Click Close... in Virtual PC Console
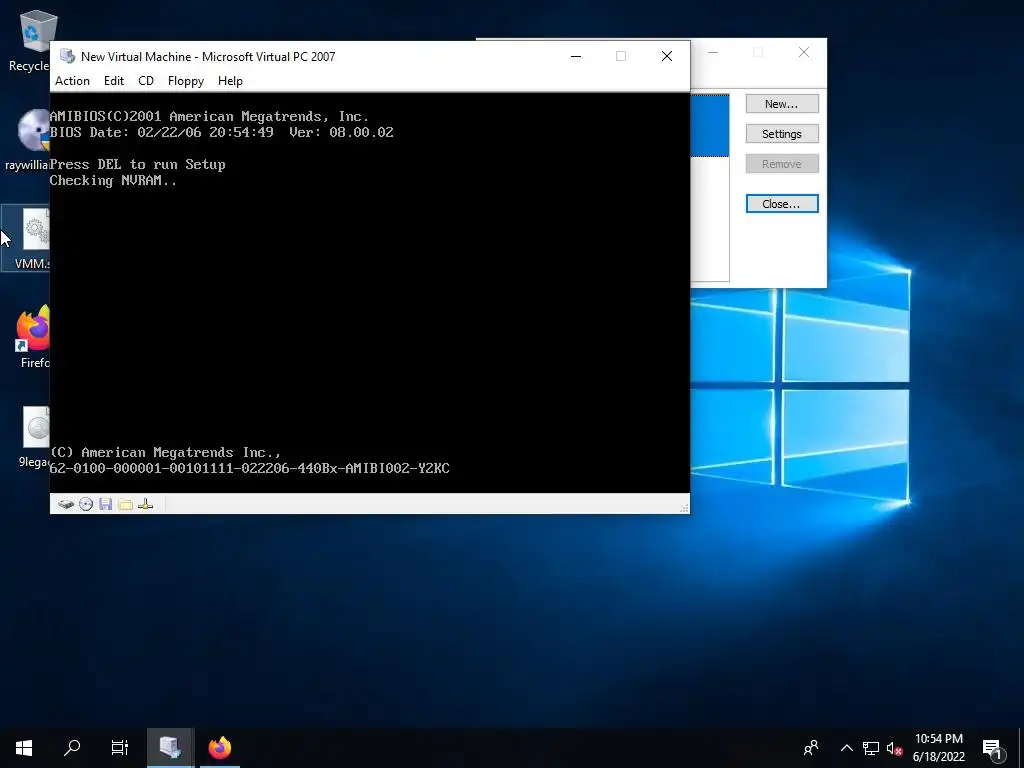This screenshot has width=1024, height=768. (x=782, y=204)
